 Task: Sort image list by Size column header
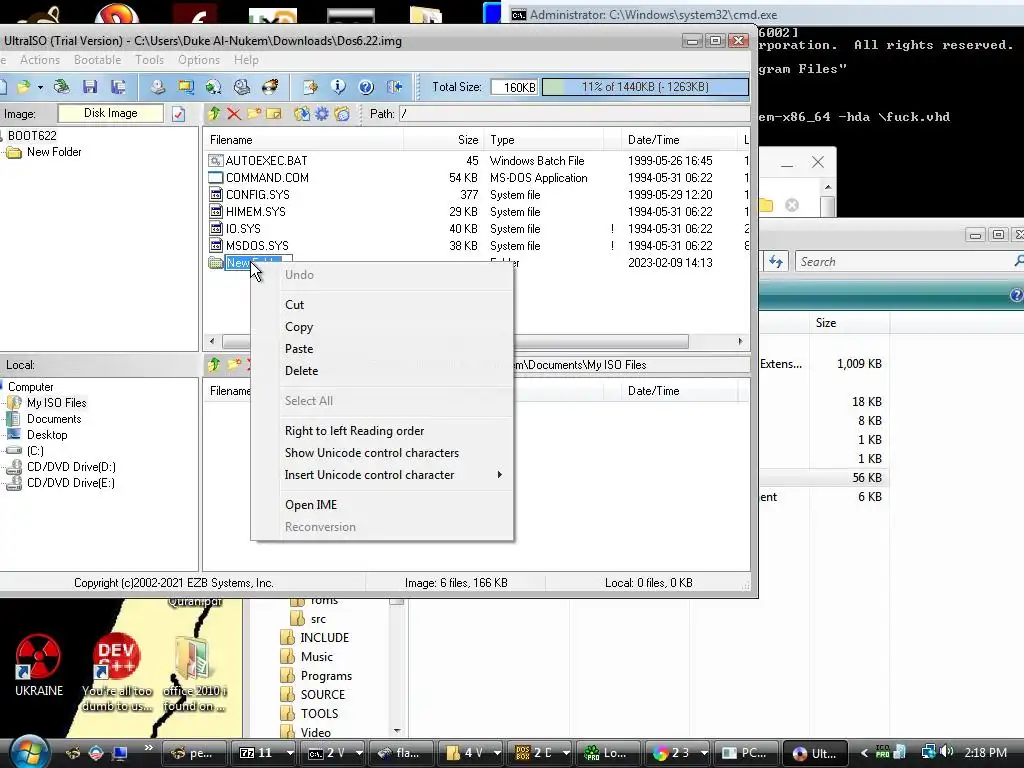[443, 140]
